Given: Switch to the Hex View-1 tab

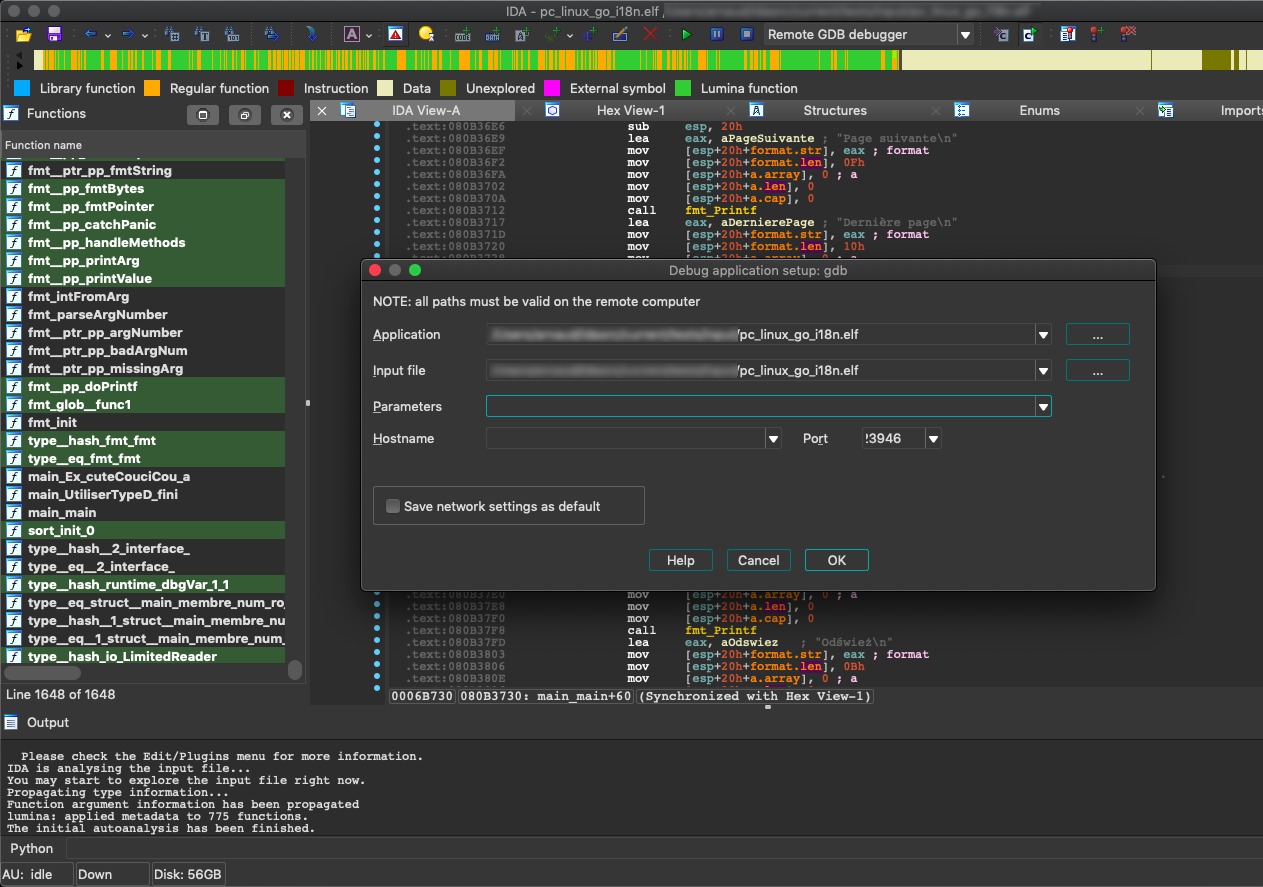Looking at the screenshot, I should coord(630,110).
